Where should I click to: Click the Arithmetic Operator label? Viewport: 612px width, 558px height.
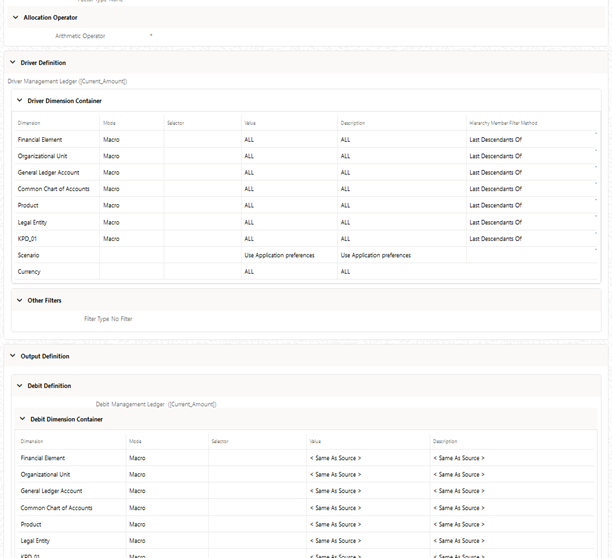80,36
